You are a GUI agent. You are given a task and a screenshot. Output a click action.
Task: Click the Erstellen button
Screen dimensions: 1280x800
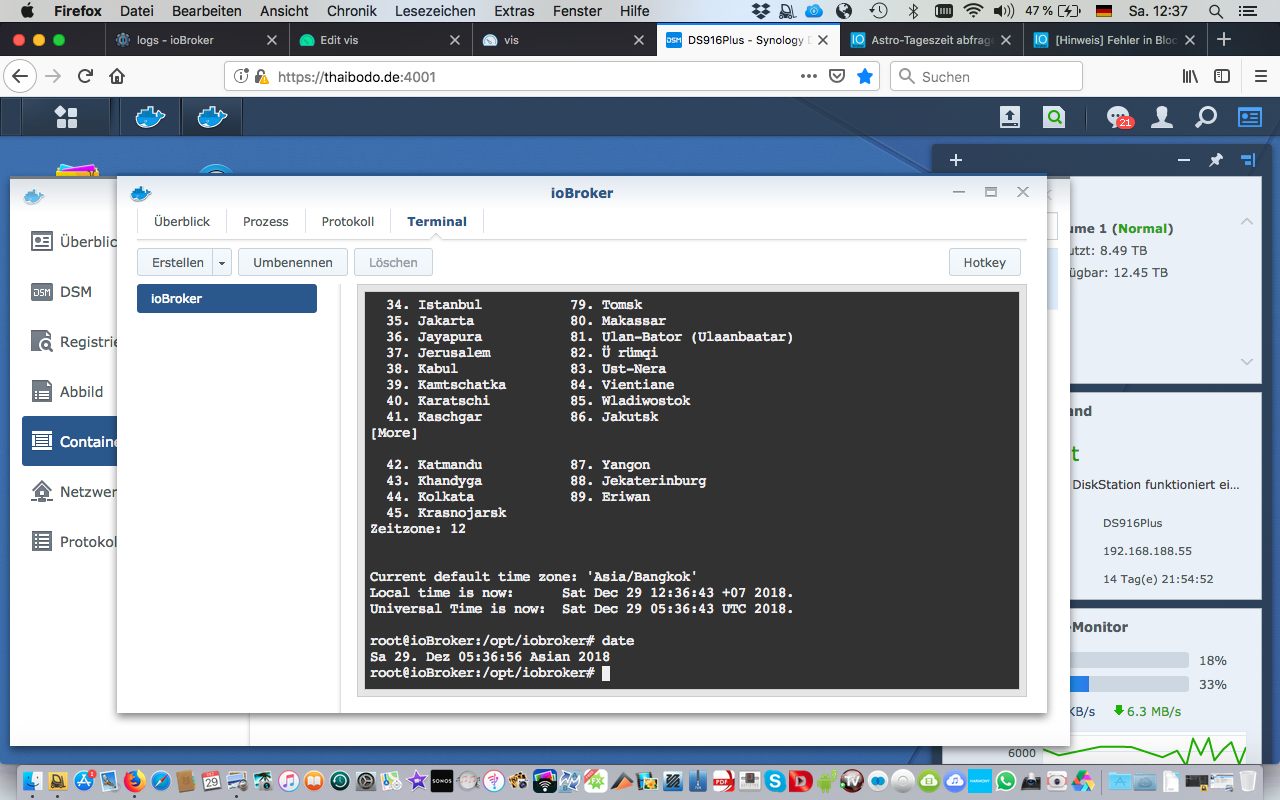(x=177, y=263)
